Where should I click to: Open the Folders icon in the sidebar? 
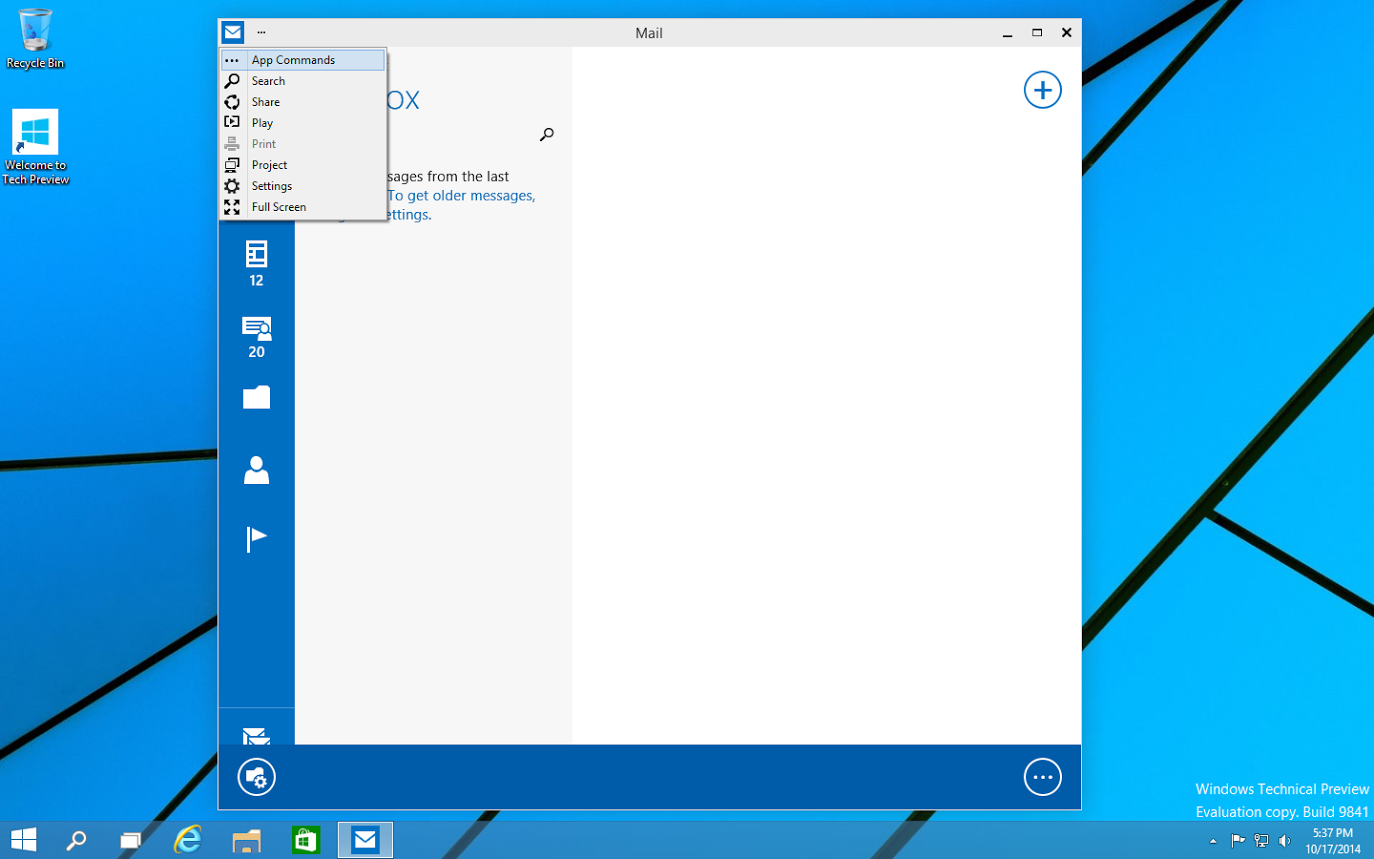[256, 398]
